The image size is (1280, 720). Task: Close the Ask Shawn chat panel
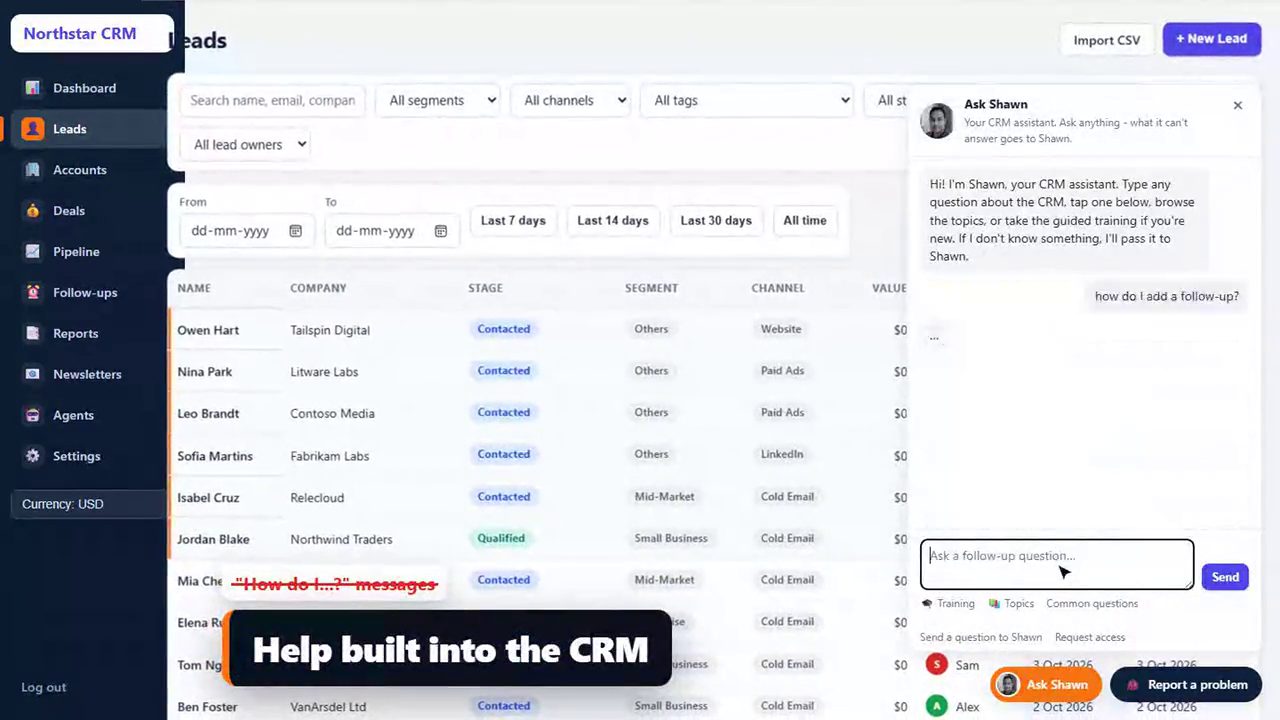coord(1238,105)
